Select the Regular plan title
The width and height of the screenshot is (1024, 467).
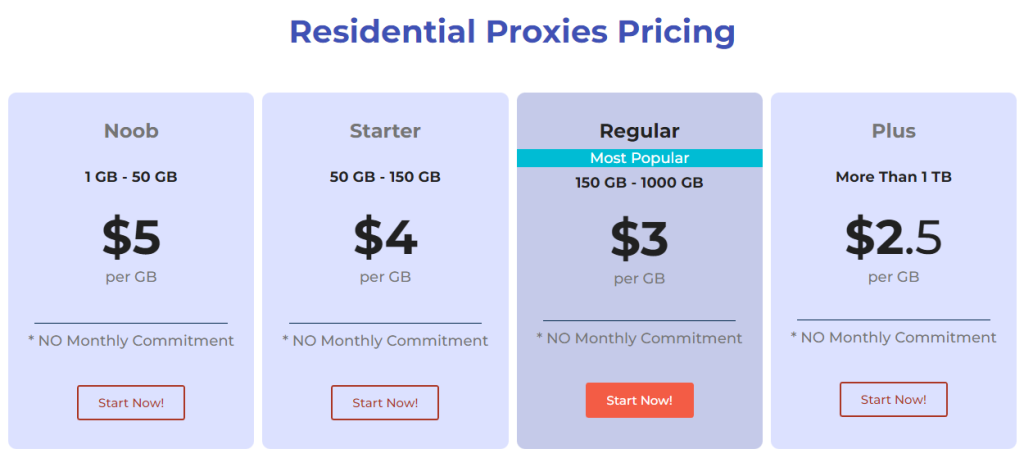(x=639, y=131)
